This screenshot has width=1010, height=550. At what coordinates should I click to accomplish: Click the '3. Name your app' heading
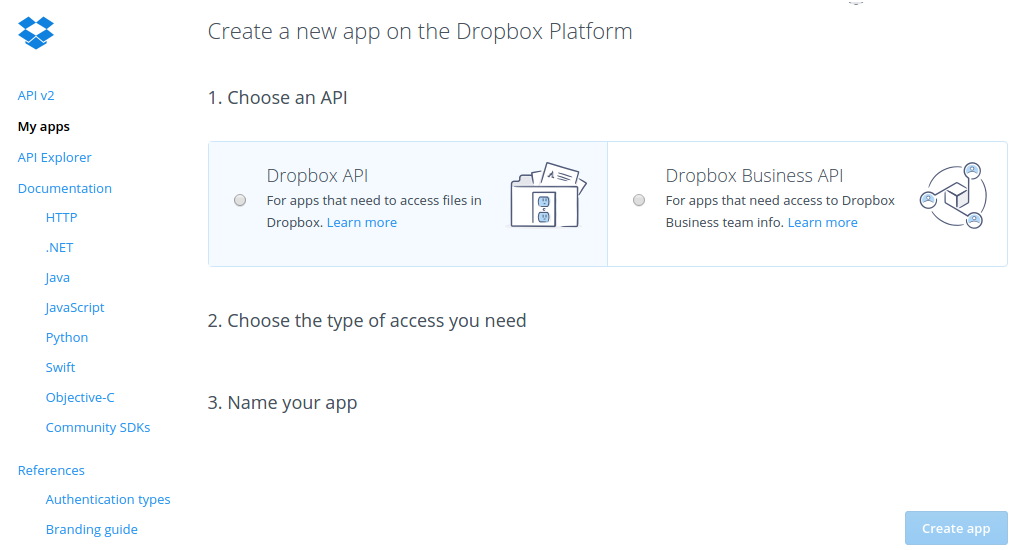(282, 403)
